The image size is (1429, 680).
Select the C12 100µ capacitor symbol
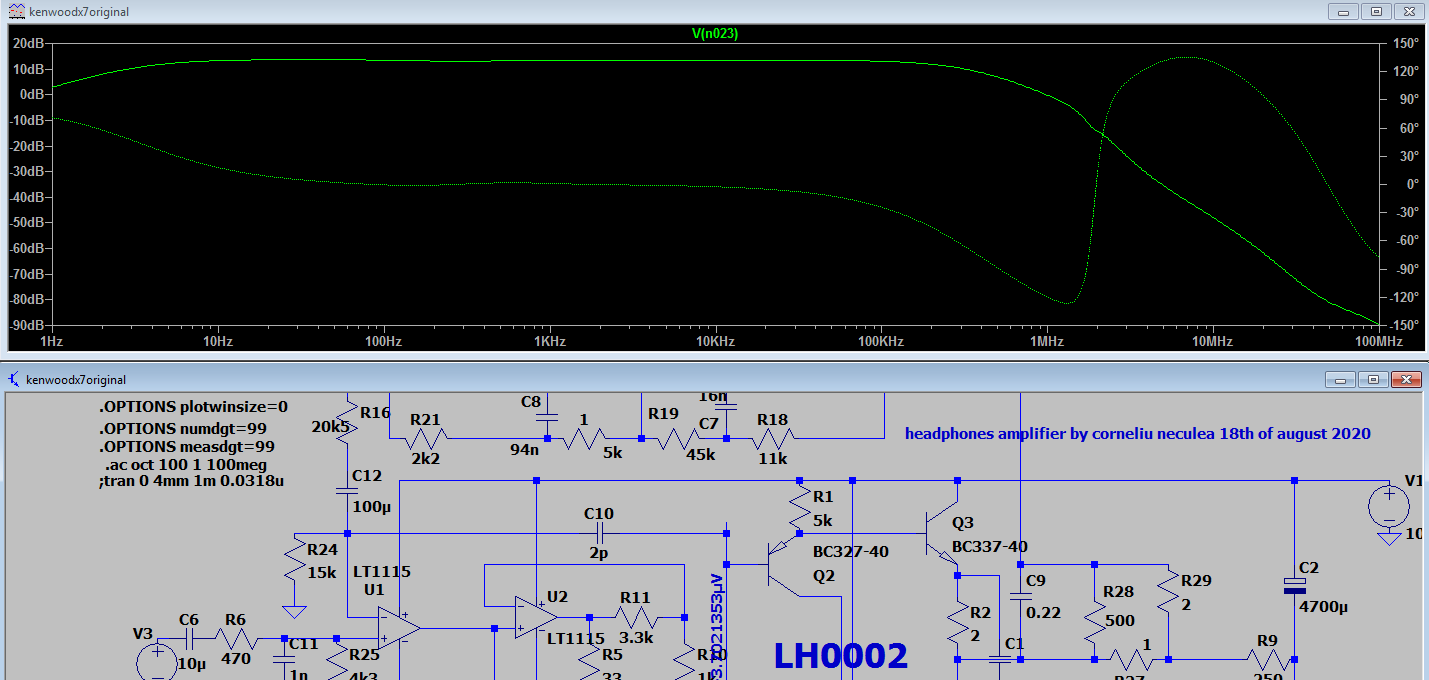pyautogui.click(x=347, y=490)
